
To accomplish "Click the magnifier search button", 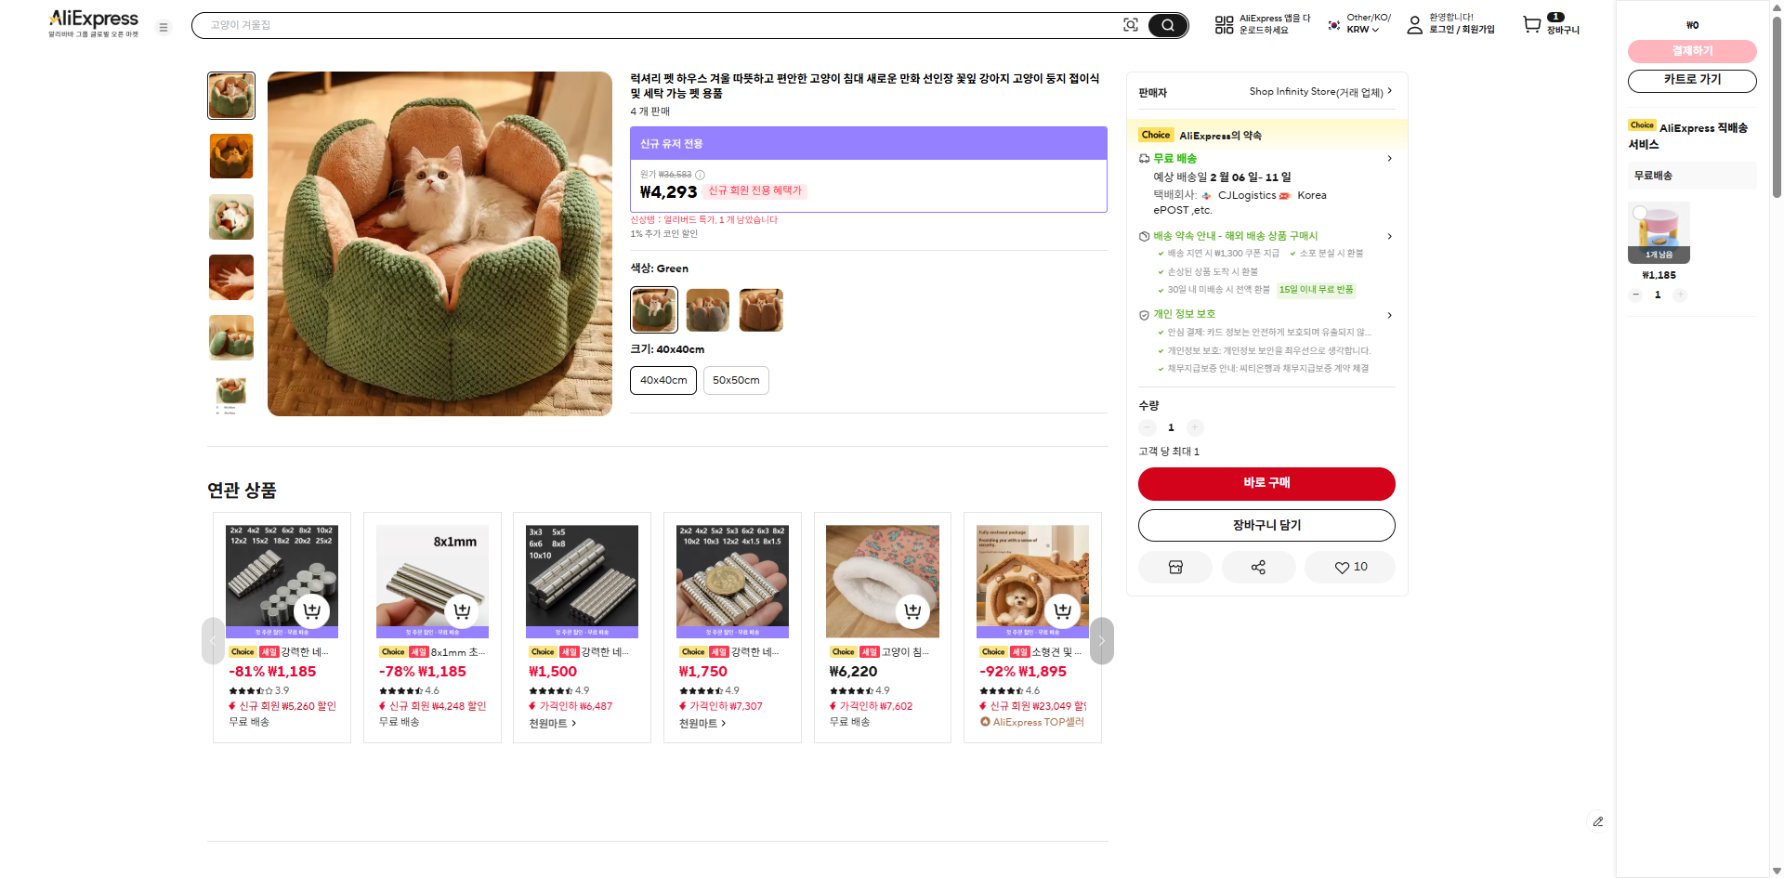I will tap(1167, 25).
